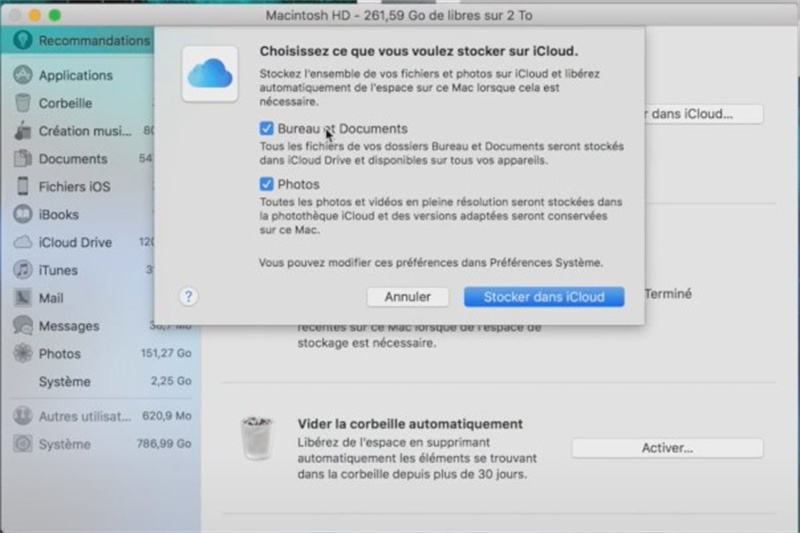This screenshot has height=533, width=800.
Task: Click the window title Macintosh HD text
Action: tap(399, 15)
